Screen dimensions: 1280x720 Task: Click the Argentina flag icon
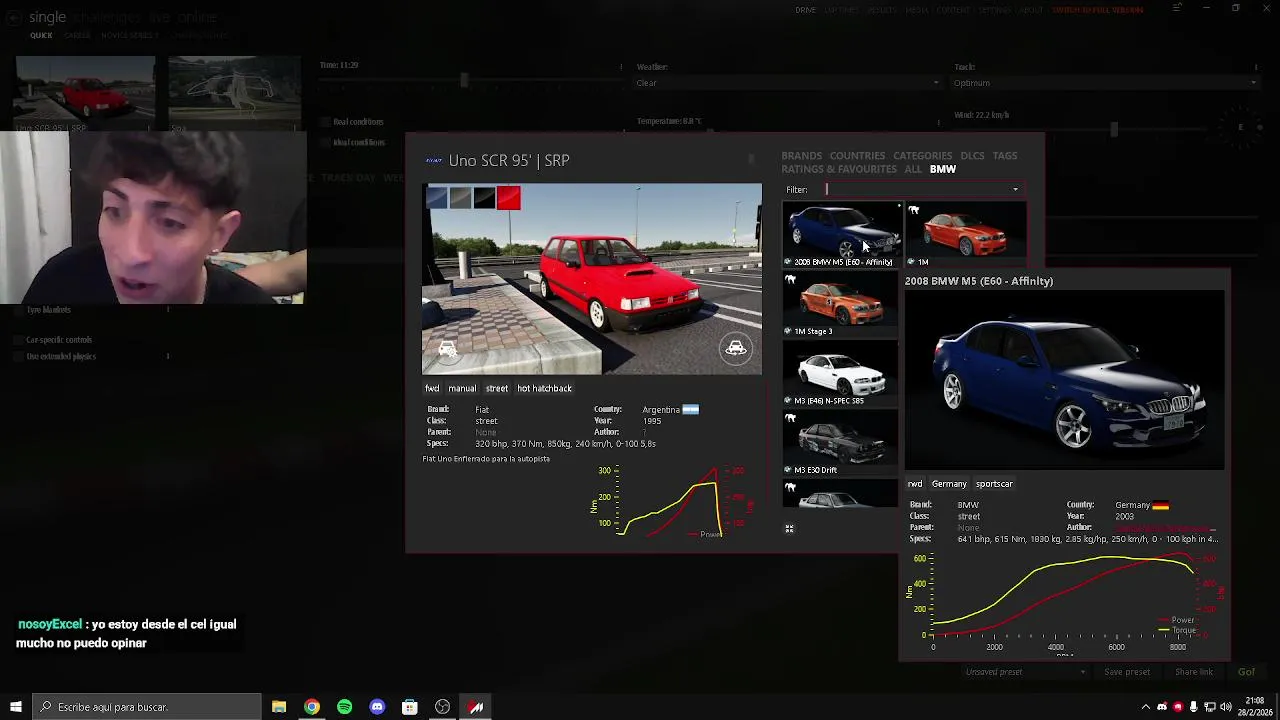click(x=691, y=409)
